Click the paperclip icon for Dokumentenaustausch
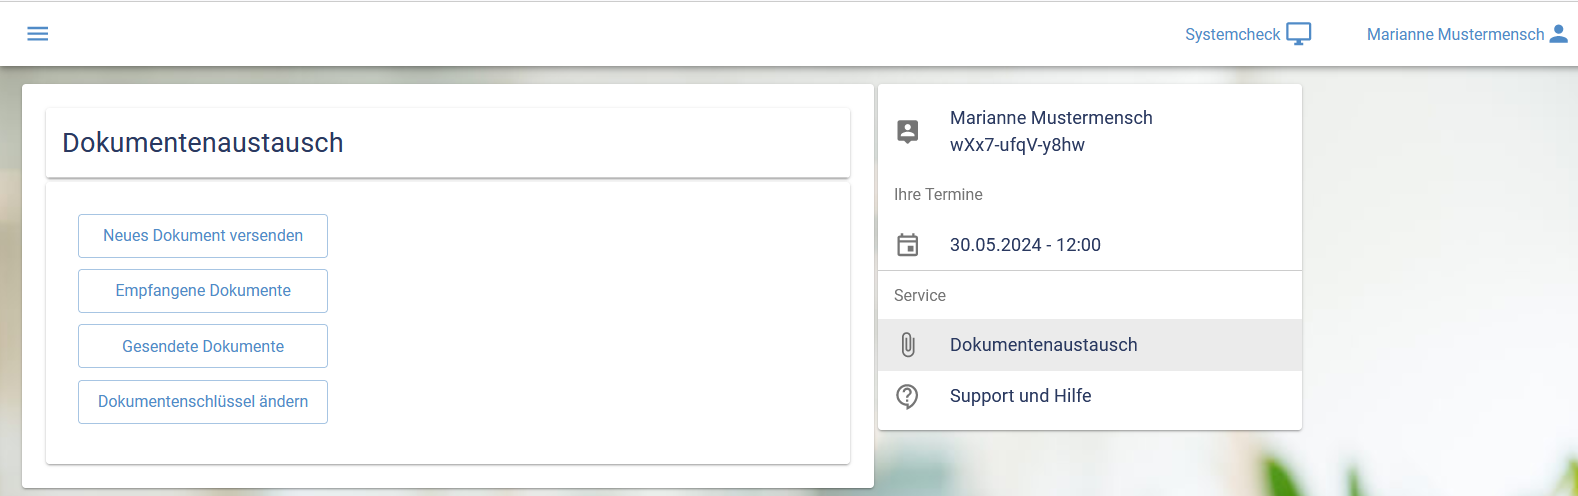Image resolution: width=1578 pixels, height=496 pixels. 908,345
